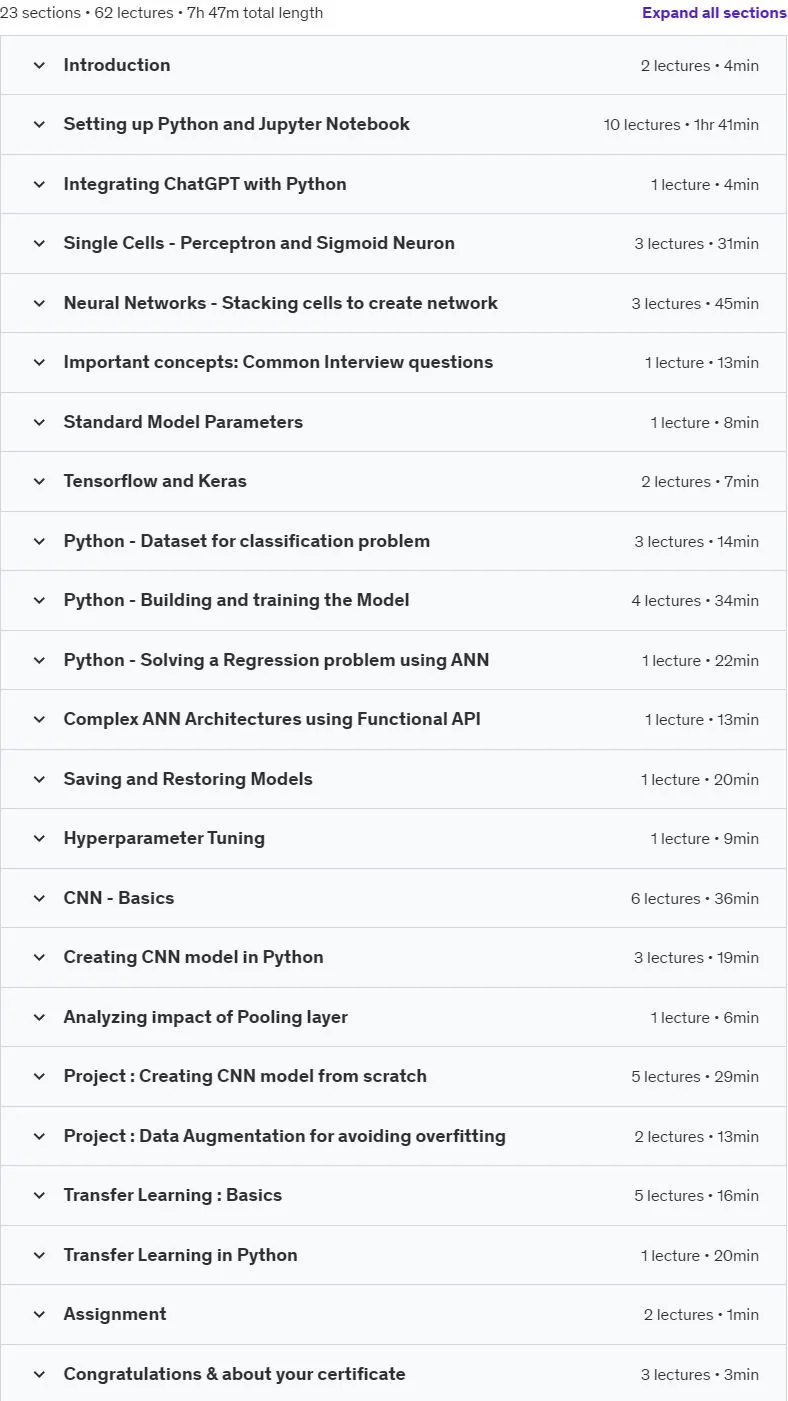Open the Saving and Restoring Models section

click(x=394, y=779)
